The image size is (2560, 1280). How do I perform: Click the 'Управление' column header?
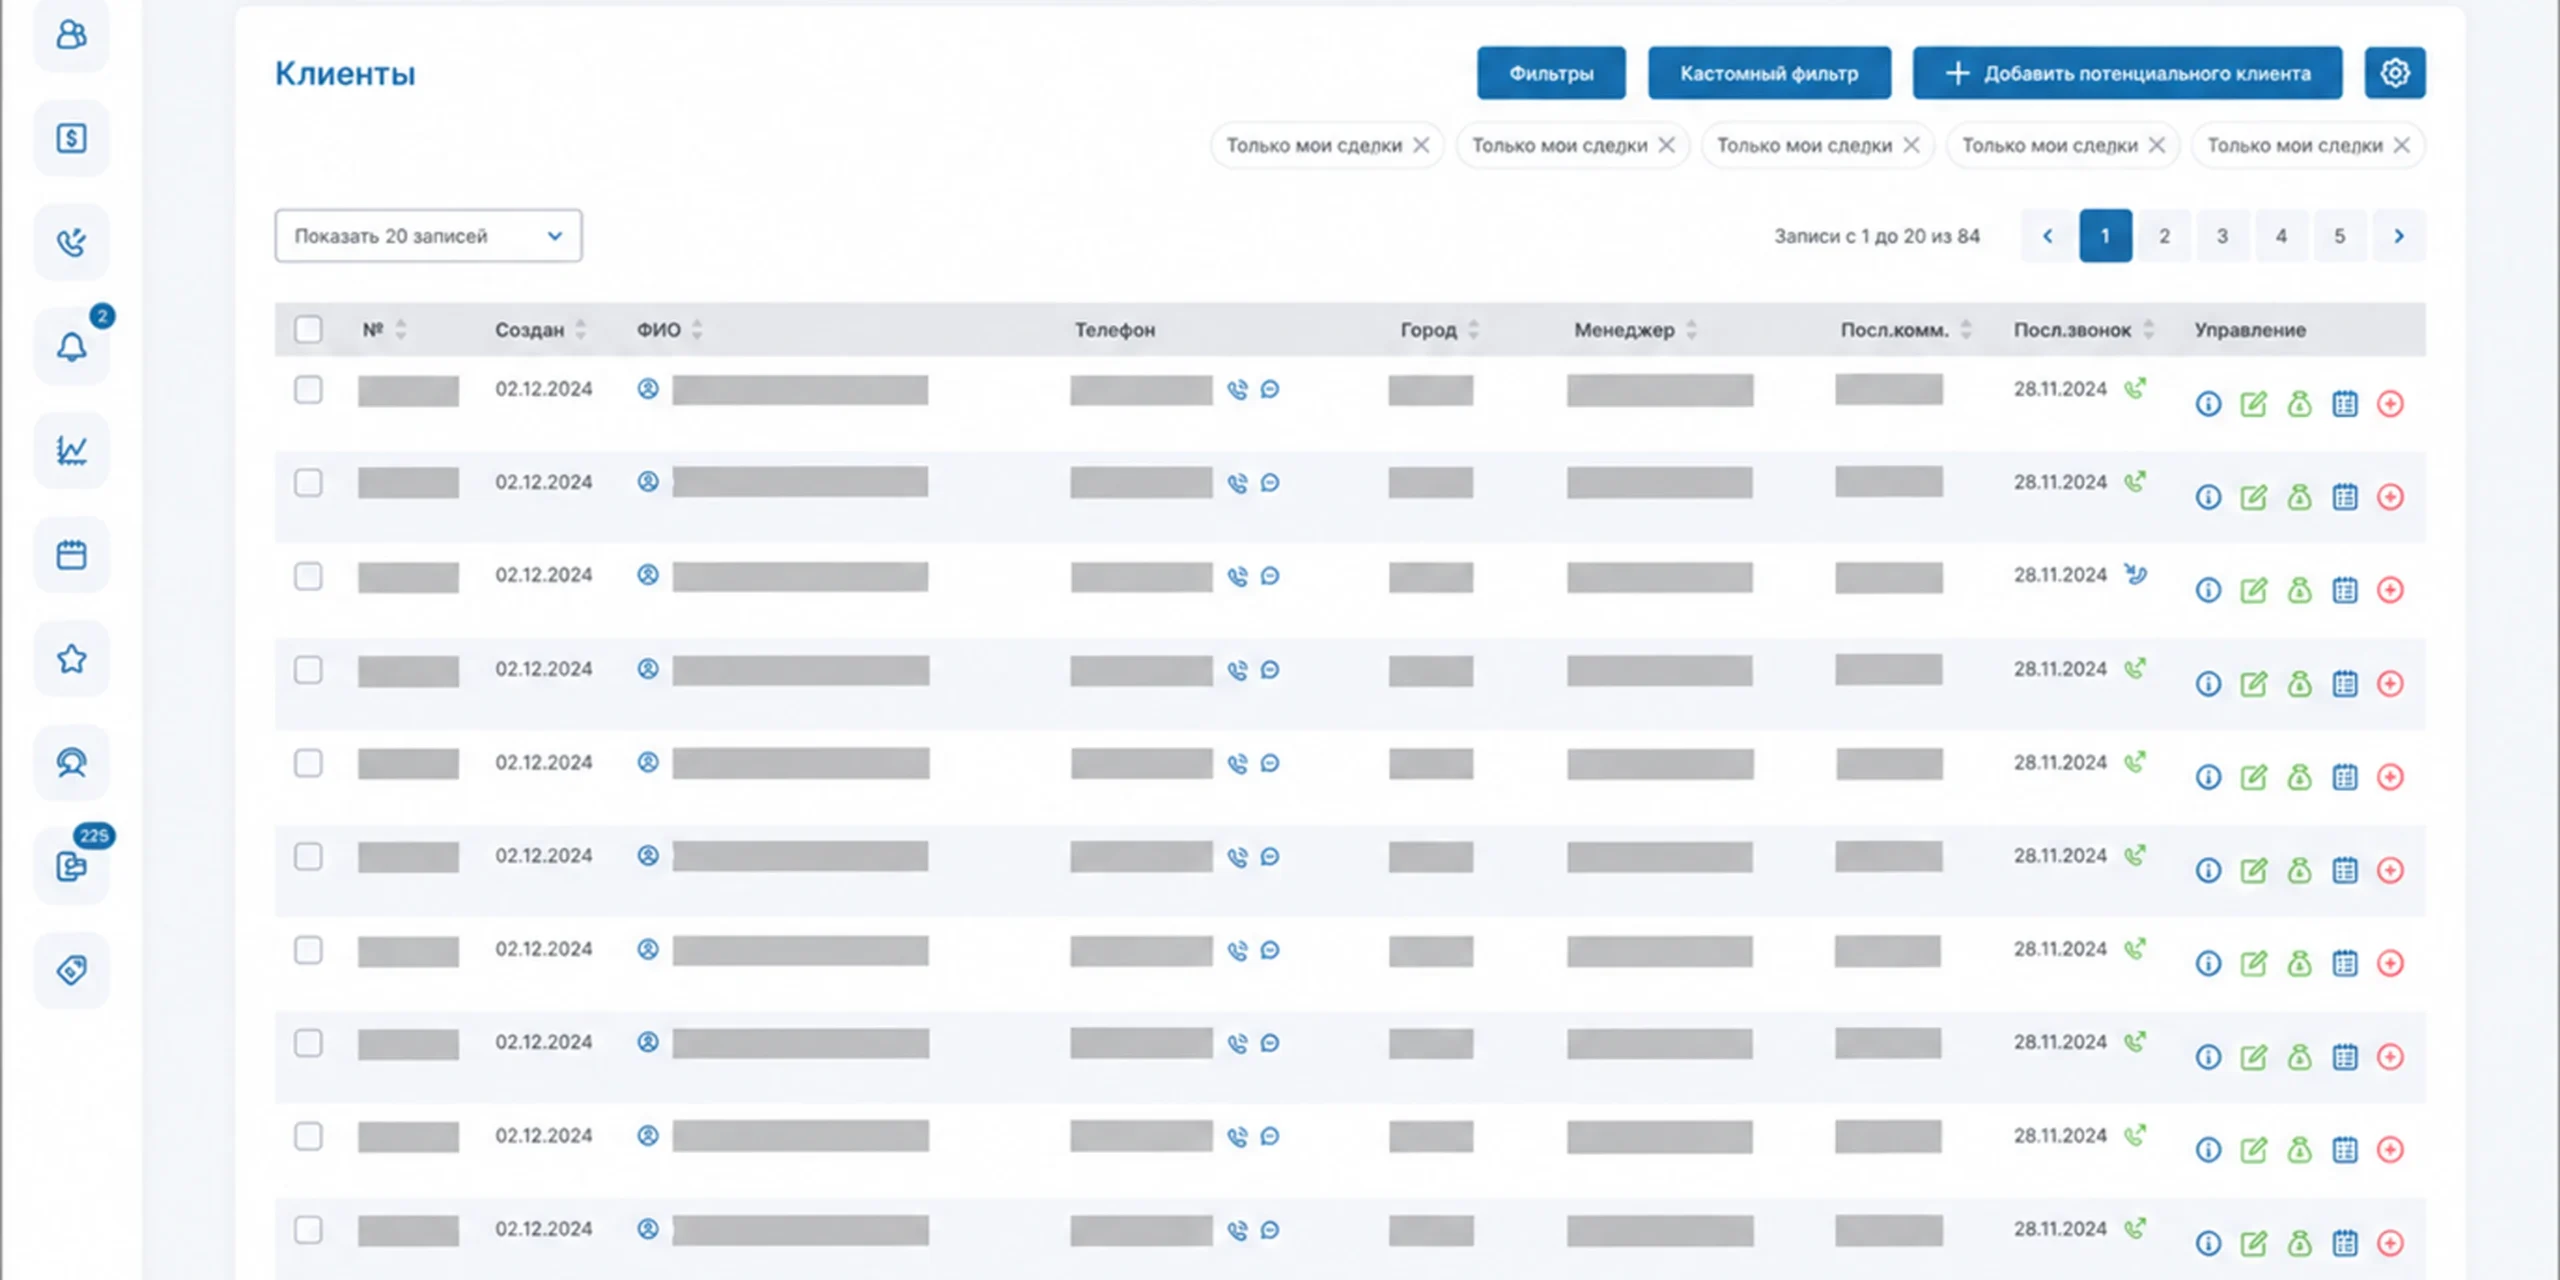tap(2250, 330)
